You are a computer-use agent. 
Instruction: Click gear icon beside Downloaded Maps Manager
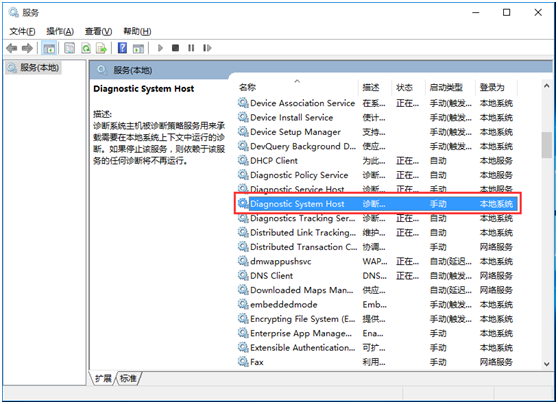point(243,290)
